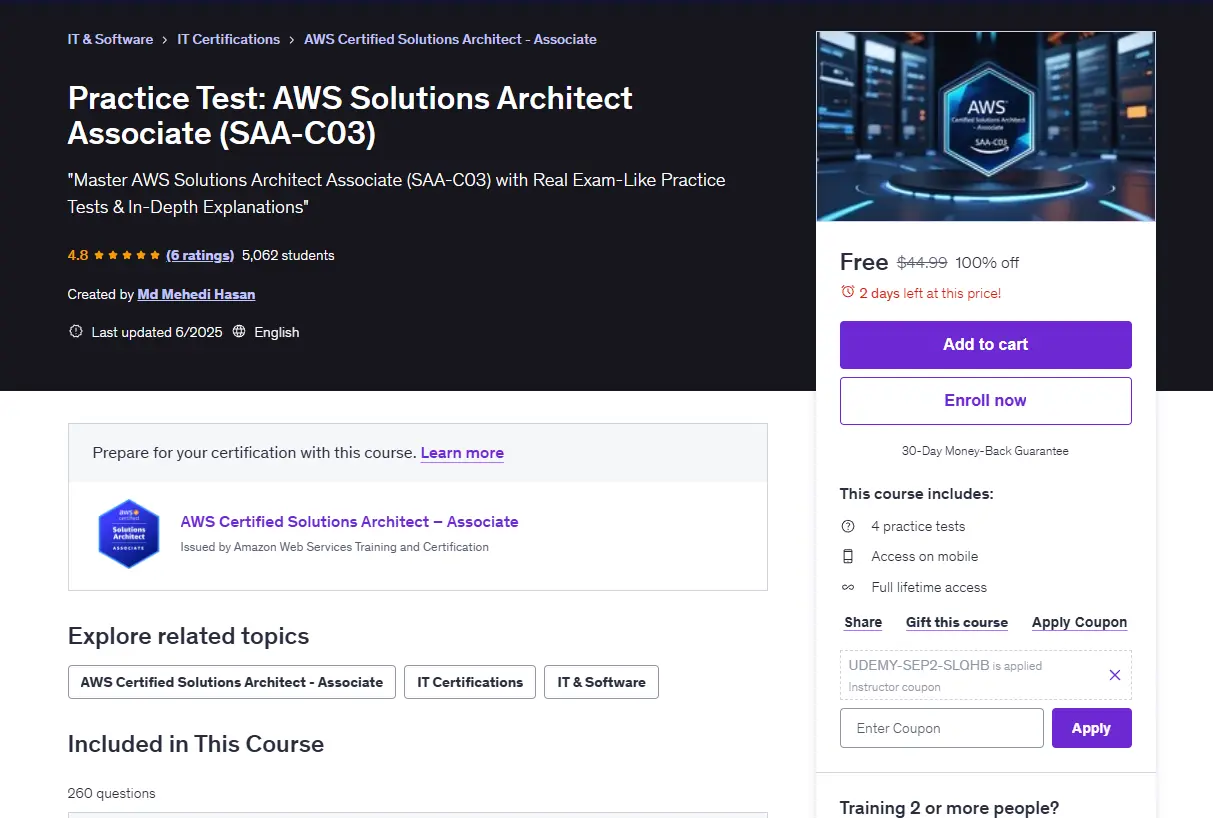
Task: Click the practice tests question-mark icon
Action: (x=848, y=526)
